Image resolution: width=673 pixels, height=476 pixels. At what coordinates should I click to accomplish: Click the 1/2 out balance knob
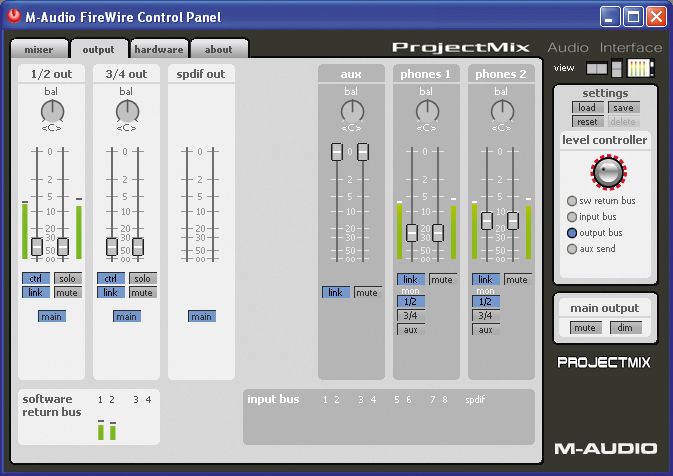(52, 111)
